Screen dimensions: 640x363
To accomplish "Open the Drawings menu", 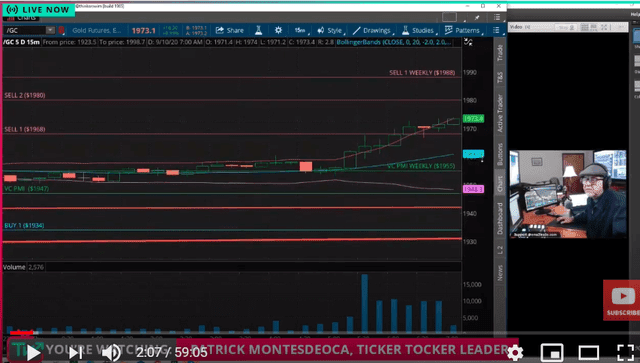I will (x=372, y=30).
